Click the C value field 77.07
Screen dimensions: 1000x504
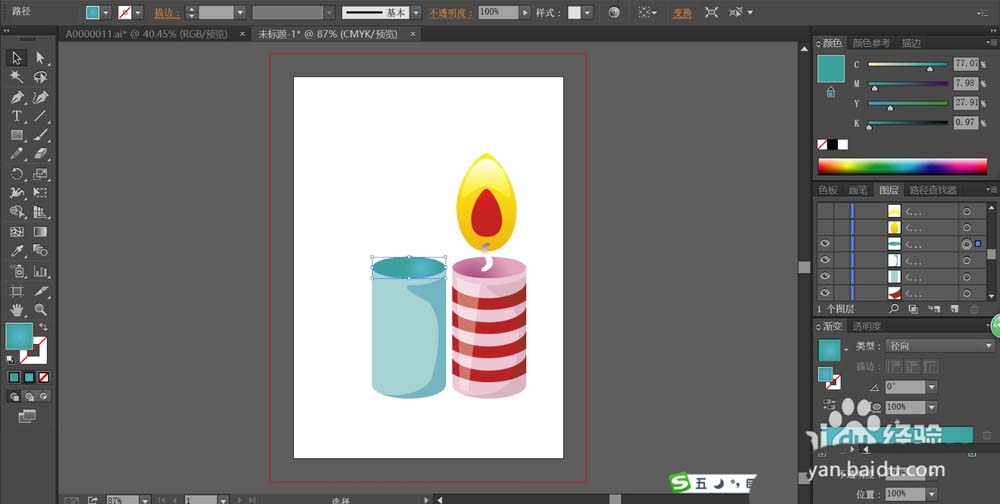(966, 63)
